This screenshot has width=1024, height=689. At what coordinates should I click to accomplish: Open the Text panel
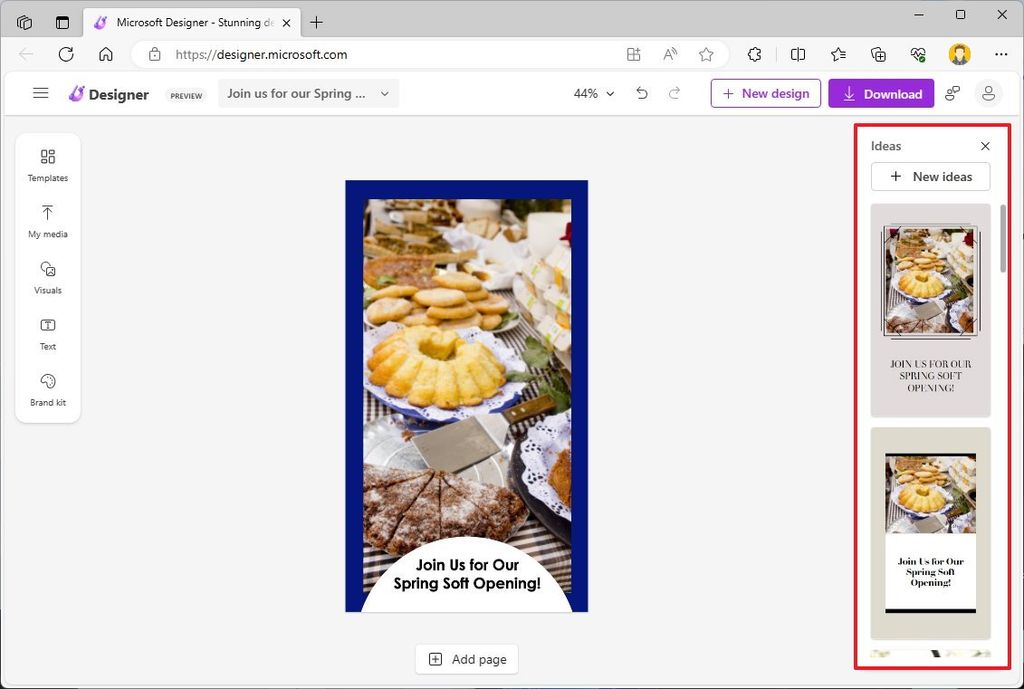pos(47,334)
